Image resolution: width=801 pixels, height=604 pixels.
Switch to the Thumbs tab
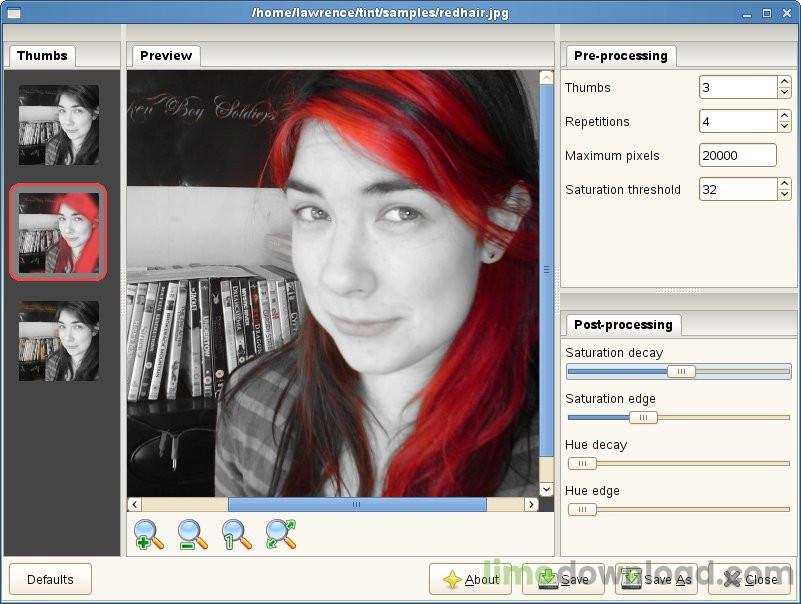pyautogui.click(x=42, y=56)
